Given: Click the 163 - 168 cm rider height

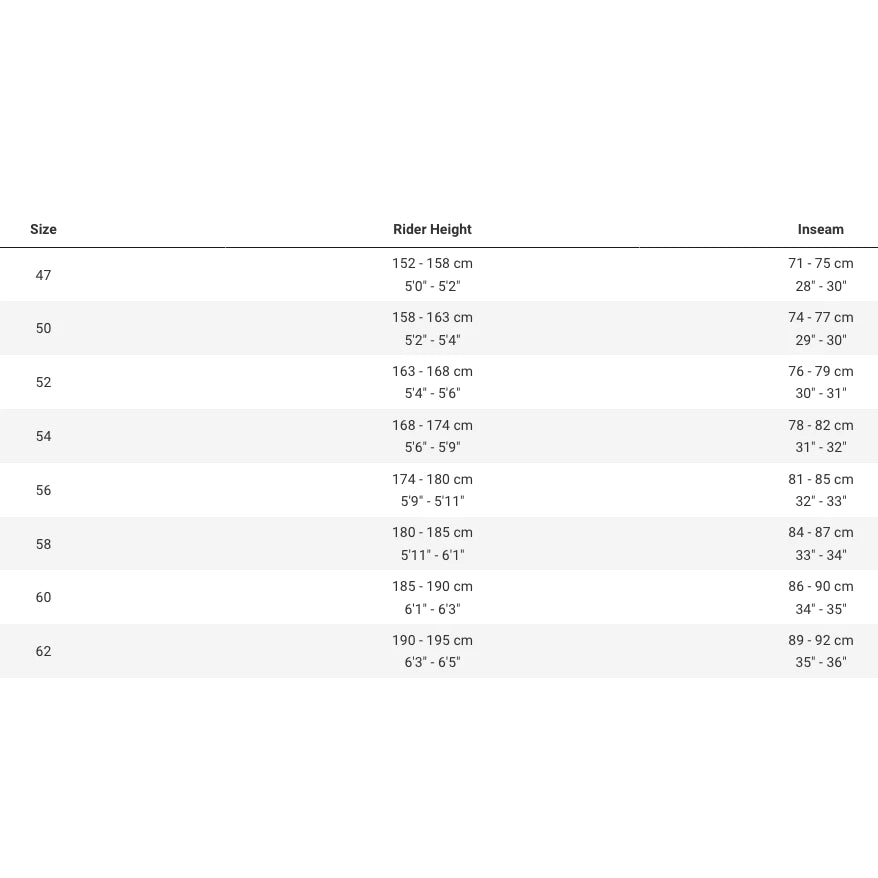Looking at the screenshot, I should click(432, 371).
